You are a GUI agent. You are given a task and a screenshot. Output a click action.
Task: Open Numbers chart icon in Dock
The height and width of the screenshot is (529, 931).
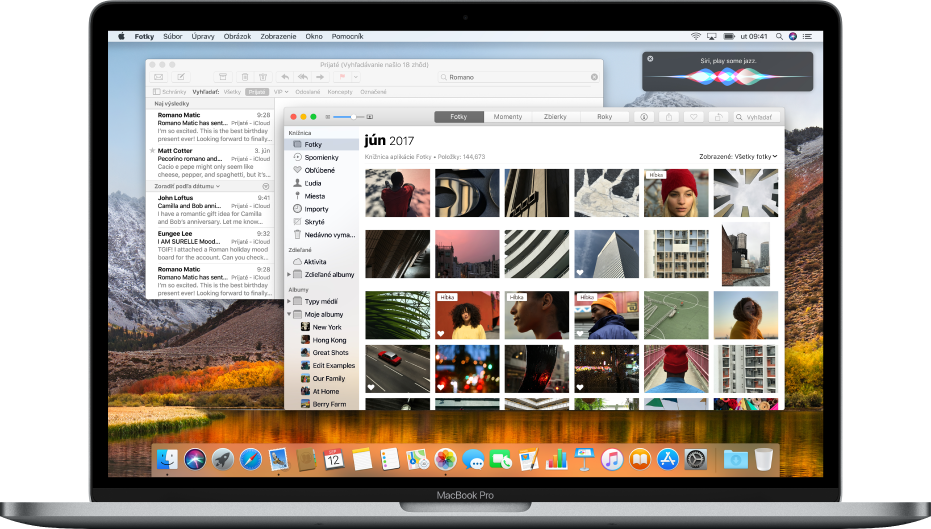[556, 460]
